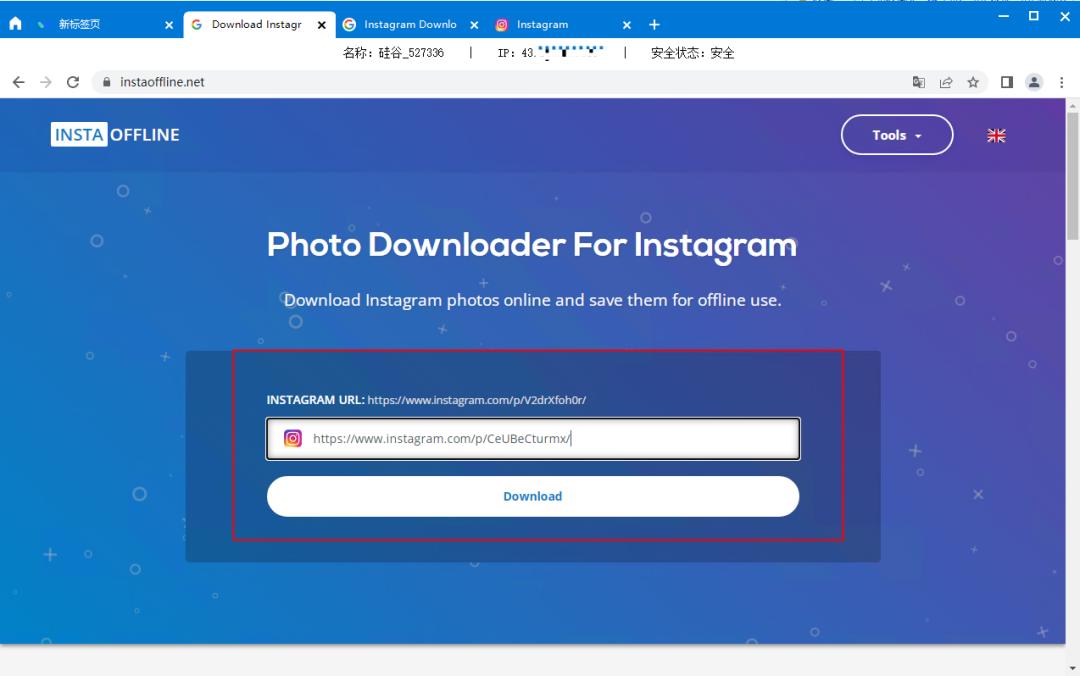Open the share icon in address bar
This screenshot has width=1080, height=676.
coord(945,82)
